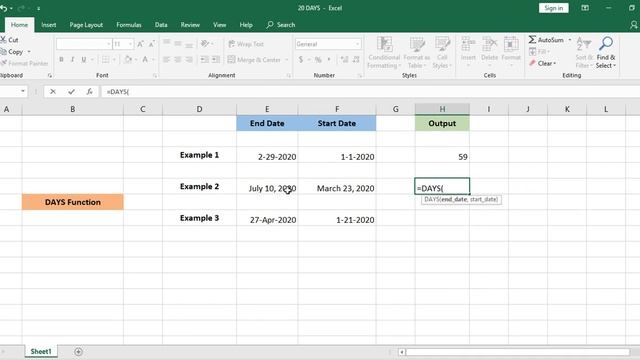
Task: Confirm formula with the checkmark icon
Action: 71,92
